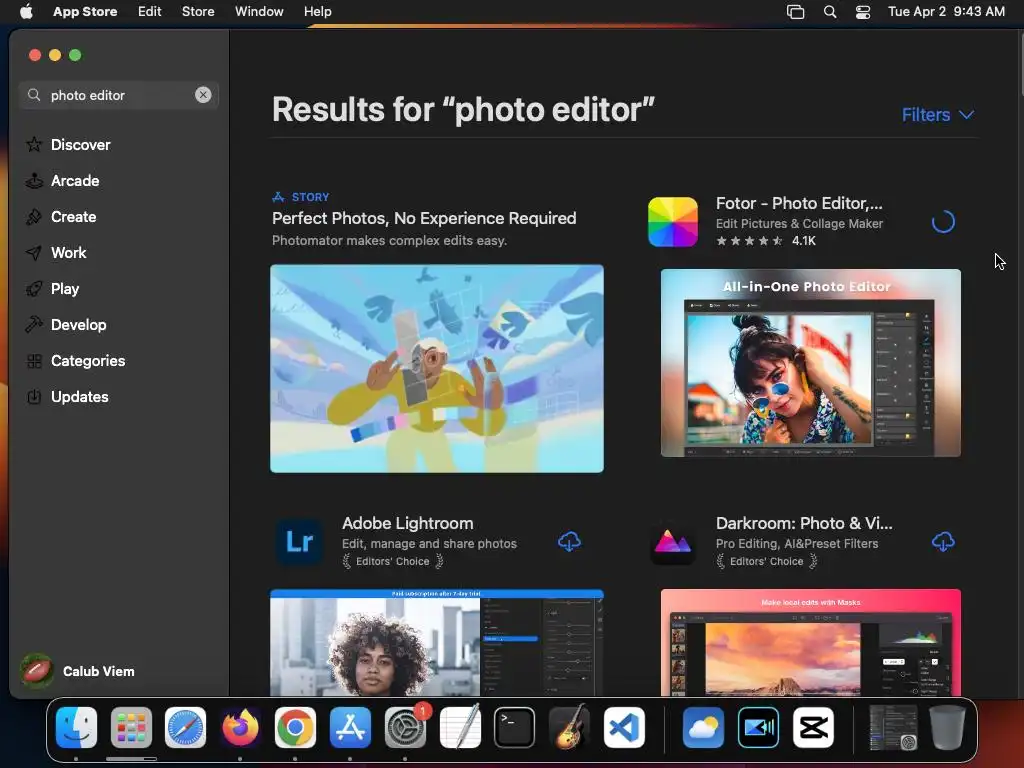
Task: Click App Store icon in the Dock
Action: coord(350,728)
